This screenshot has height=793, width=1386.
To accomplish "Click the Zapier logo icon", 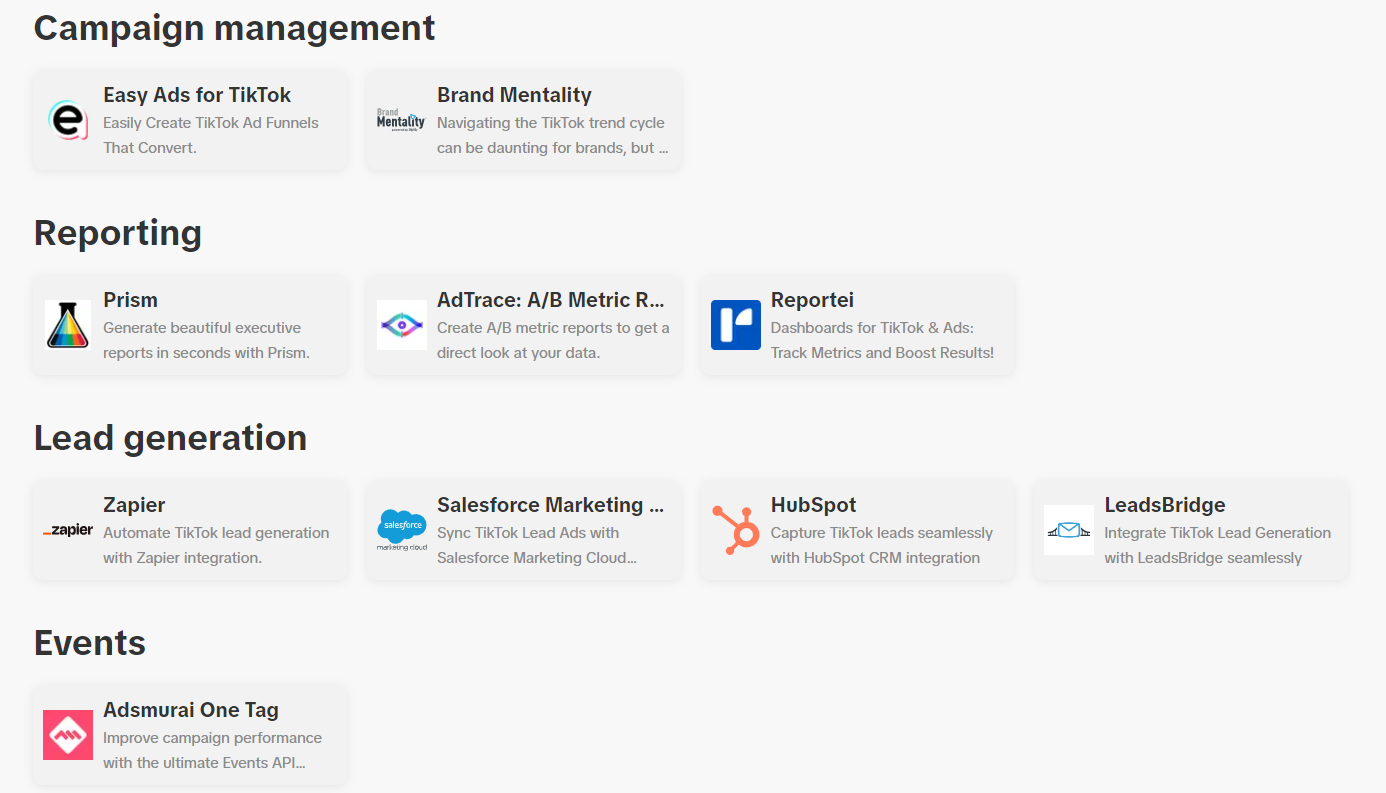I will [68, 530].
